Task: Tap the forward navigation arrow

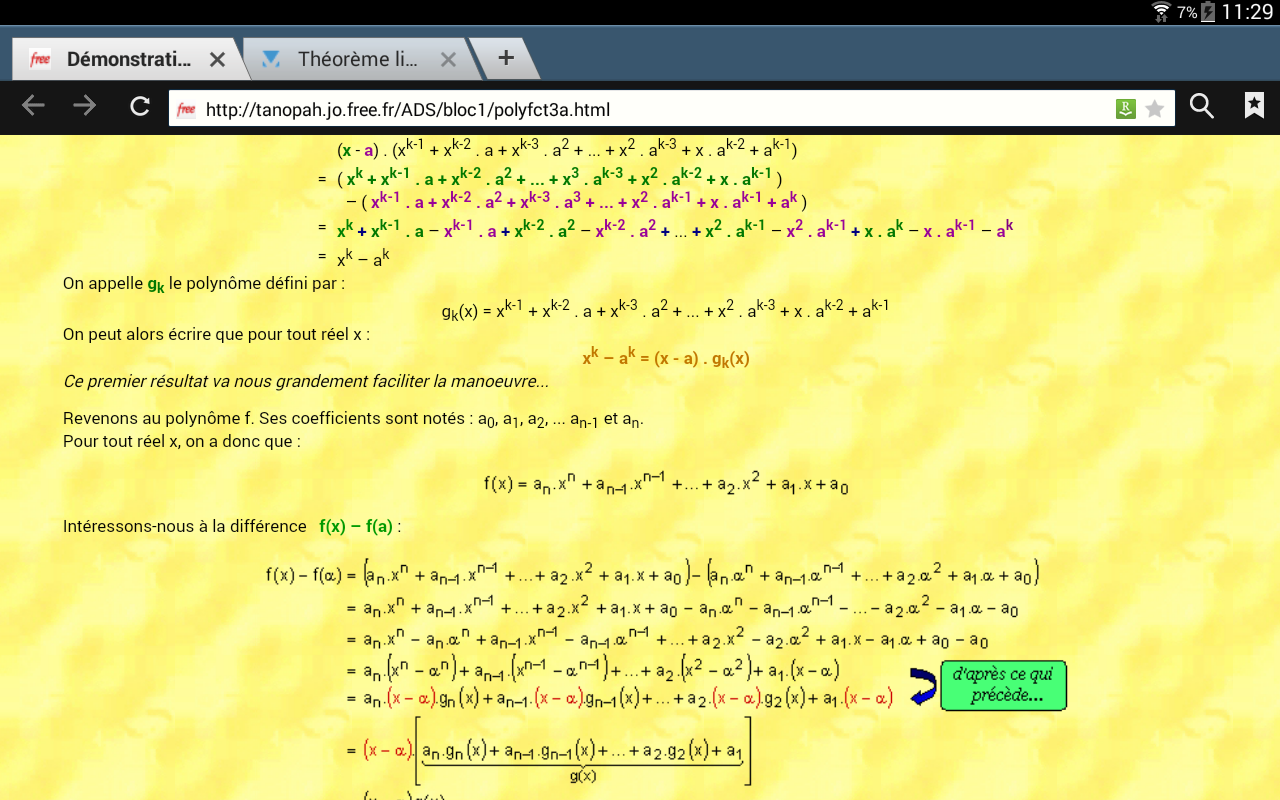Action: tap(85, 106)
